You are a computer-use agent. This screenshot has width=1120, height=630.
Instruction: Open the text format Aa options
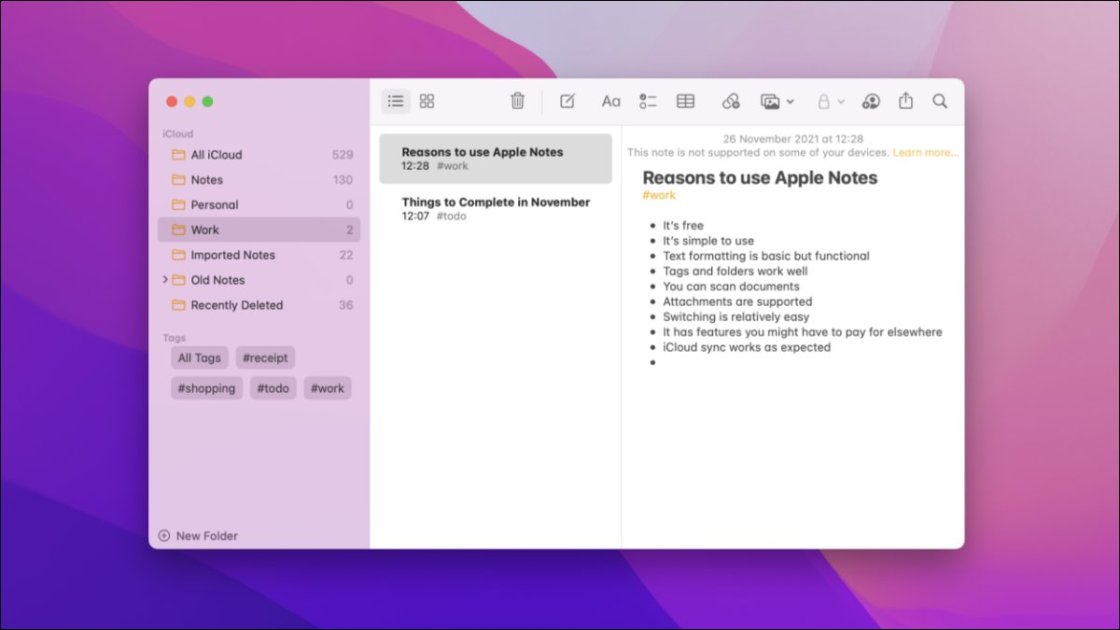(610, 101)
